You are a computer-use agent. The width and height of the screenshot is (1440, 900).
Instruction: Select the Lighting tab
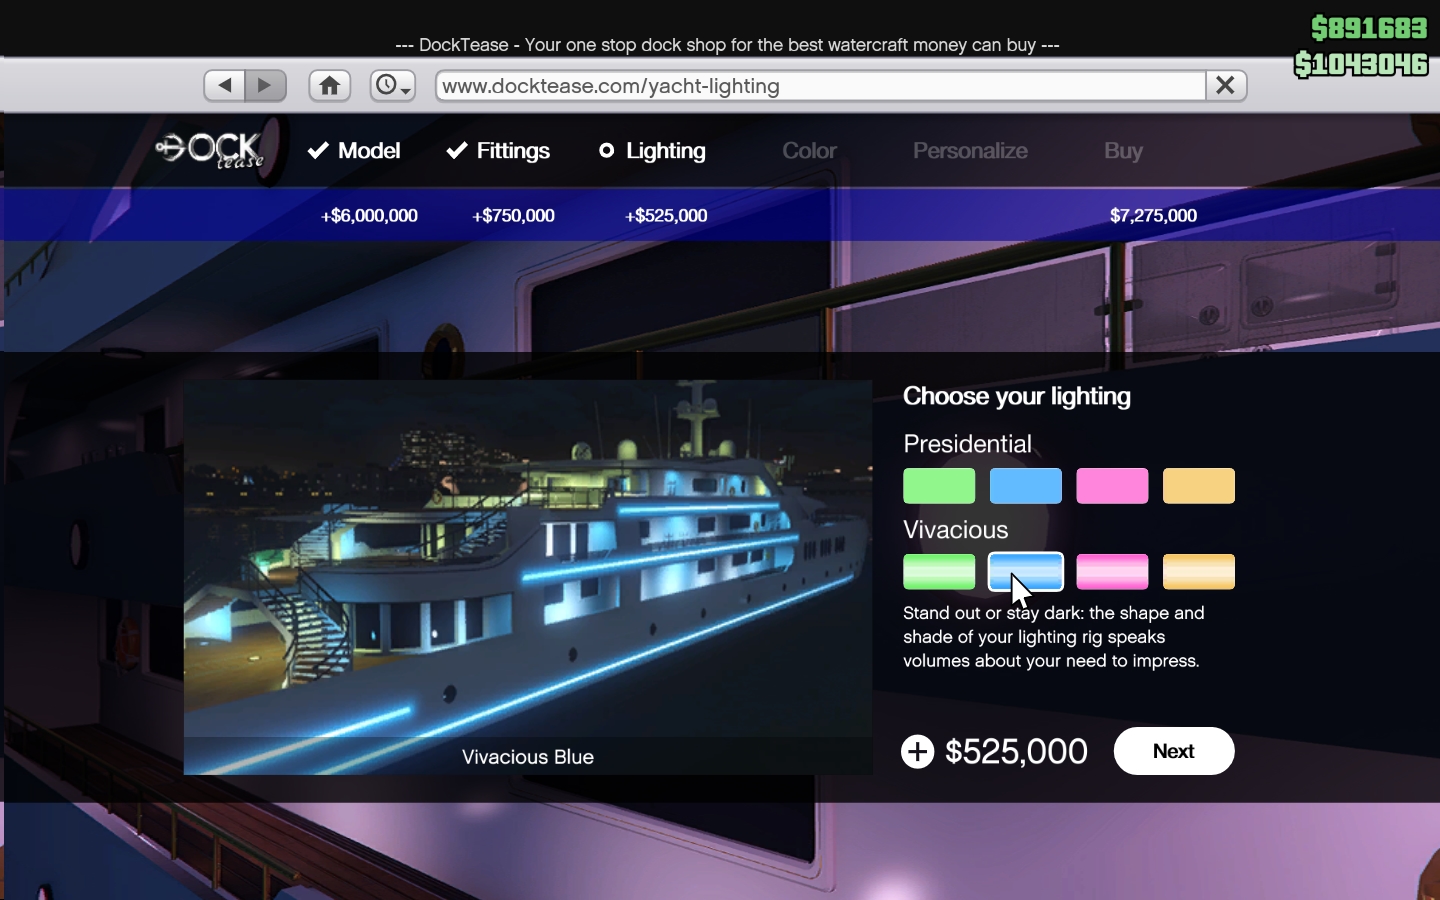(652, 151)
